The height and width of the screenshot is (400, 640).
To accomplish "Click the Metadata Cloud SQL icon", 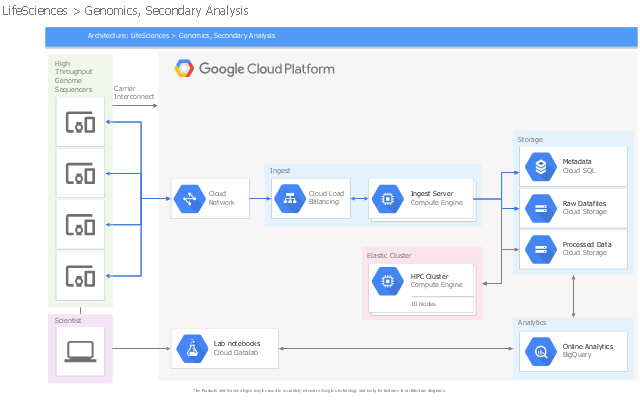I will coord(541,167).
